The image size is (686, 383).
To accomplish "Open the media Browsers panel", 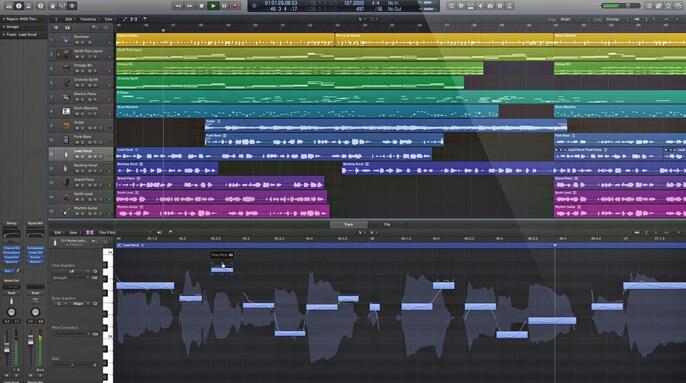I will click(x=678, y=6).
